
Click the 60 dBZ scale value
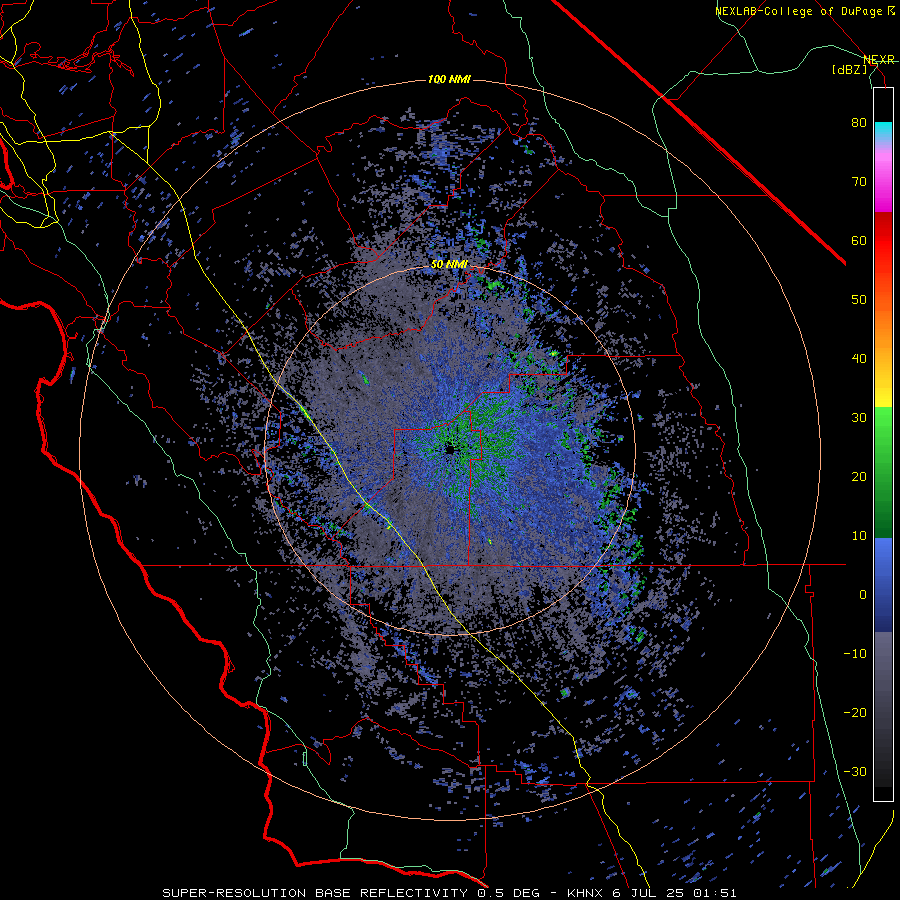859,240
